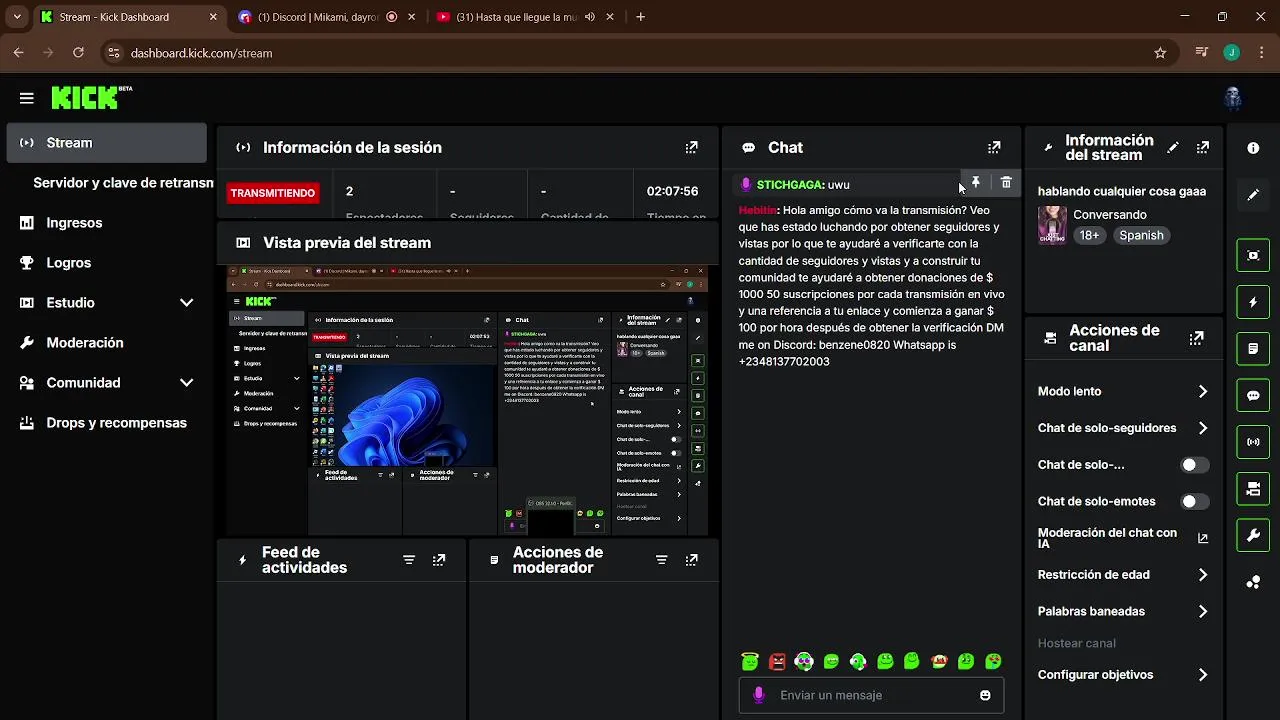The width and height of the screenshot is (1280, 720).
Task: Pin the STICHGAGA chat message
Action: (x=976, y=183)
